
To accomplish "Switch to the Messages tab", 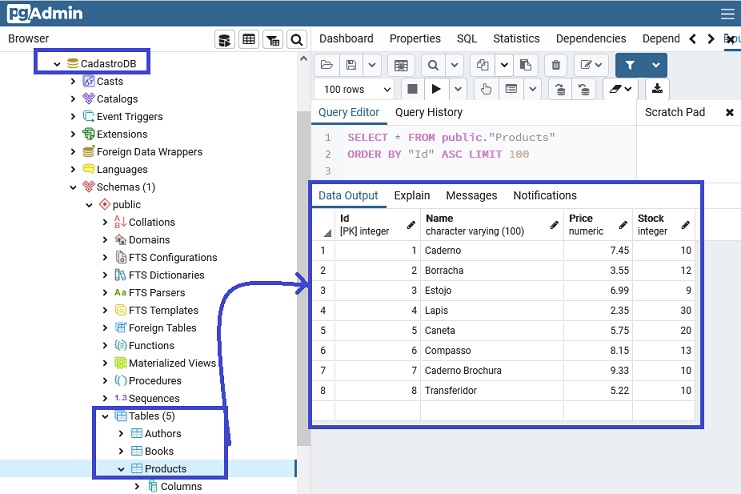I will 471,196.
